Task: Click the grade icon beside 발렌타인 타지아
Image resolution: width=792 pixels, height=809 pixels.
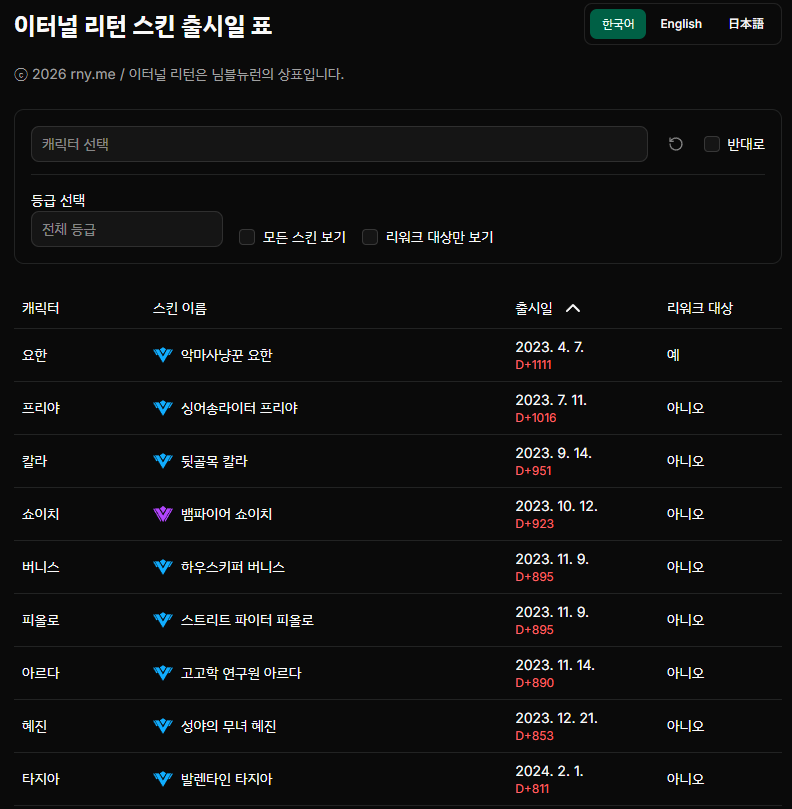Action: click(x=163, y=779)
